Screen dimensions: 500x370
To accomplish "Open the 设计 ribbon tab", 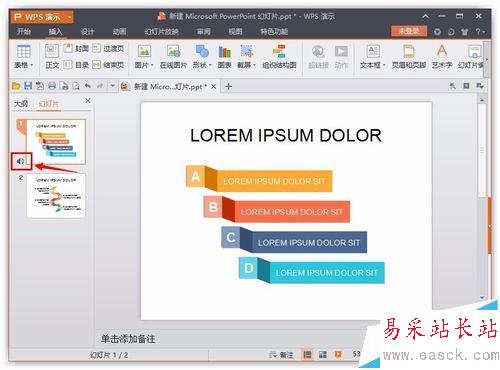I will 87,31.
